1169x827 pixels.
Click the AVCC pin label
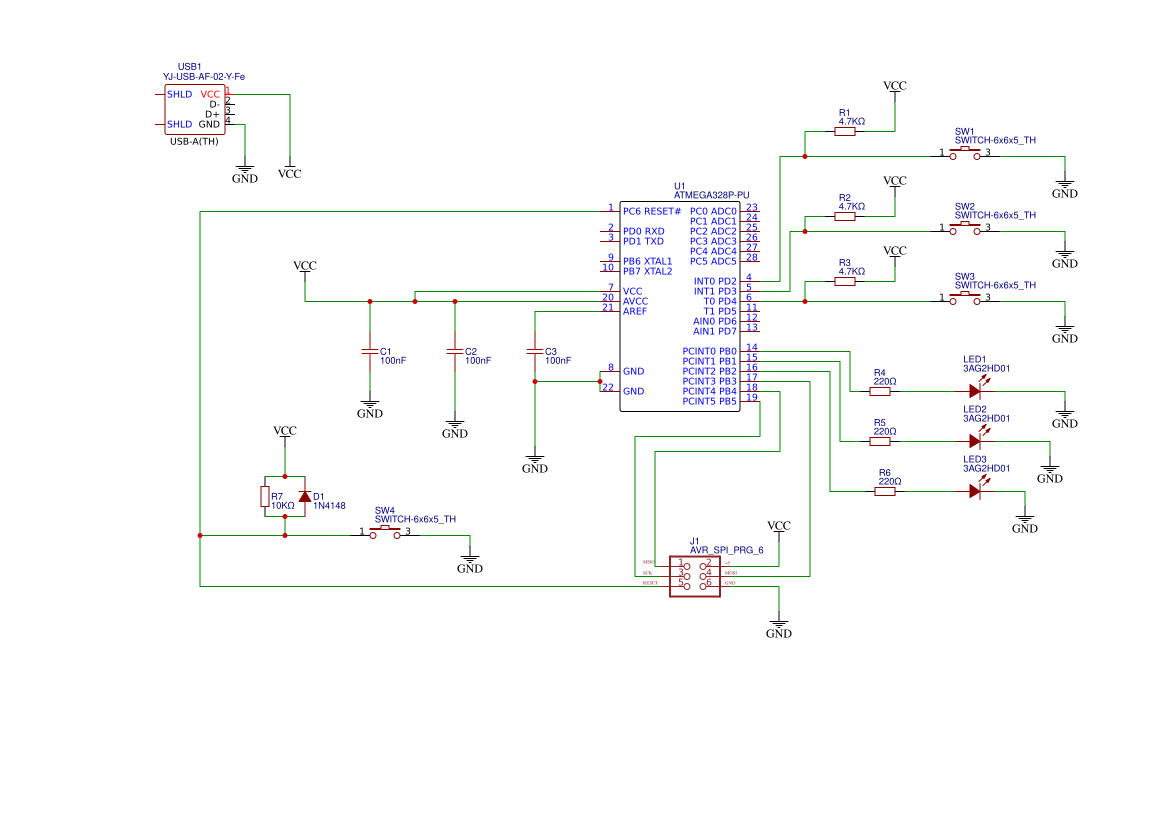pos(636,302)
